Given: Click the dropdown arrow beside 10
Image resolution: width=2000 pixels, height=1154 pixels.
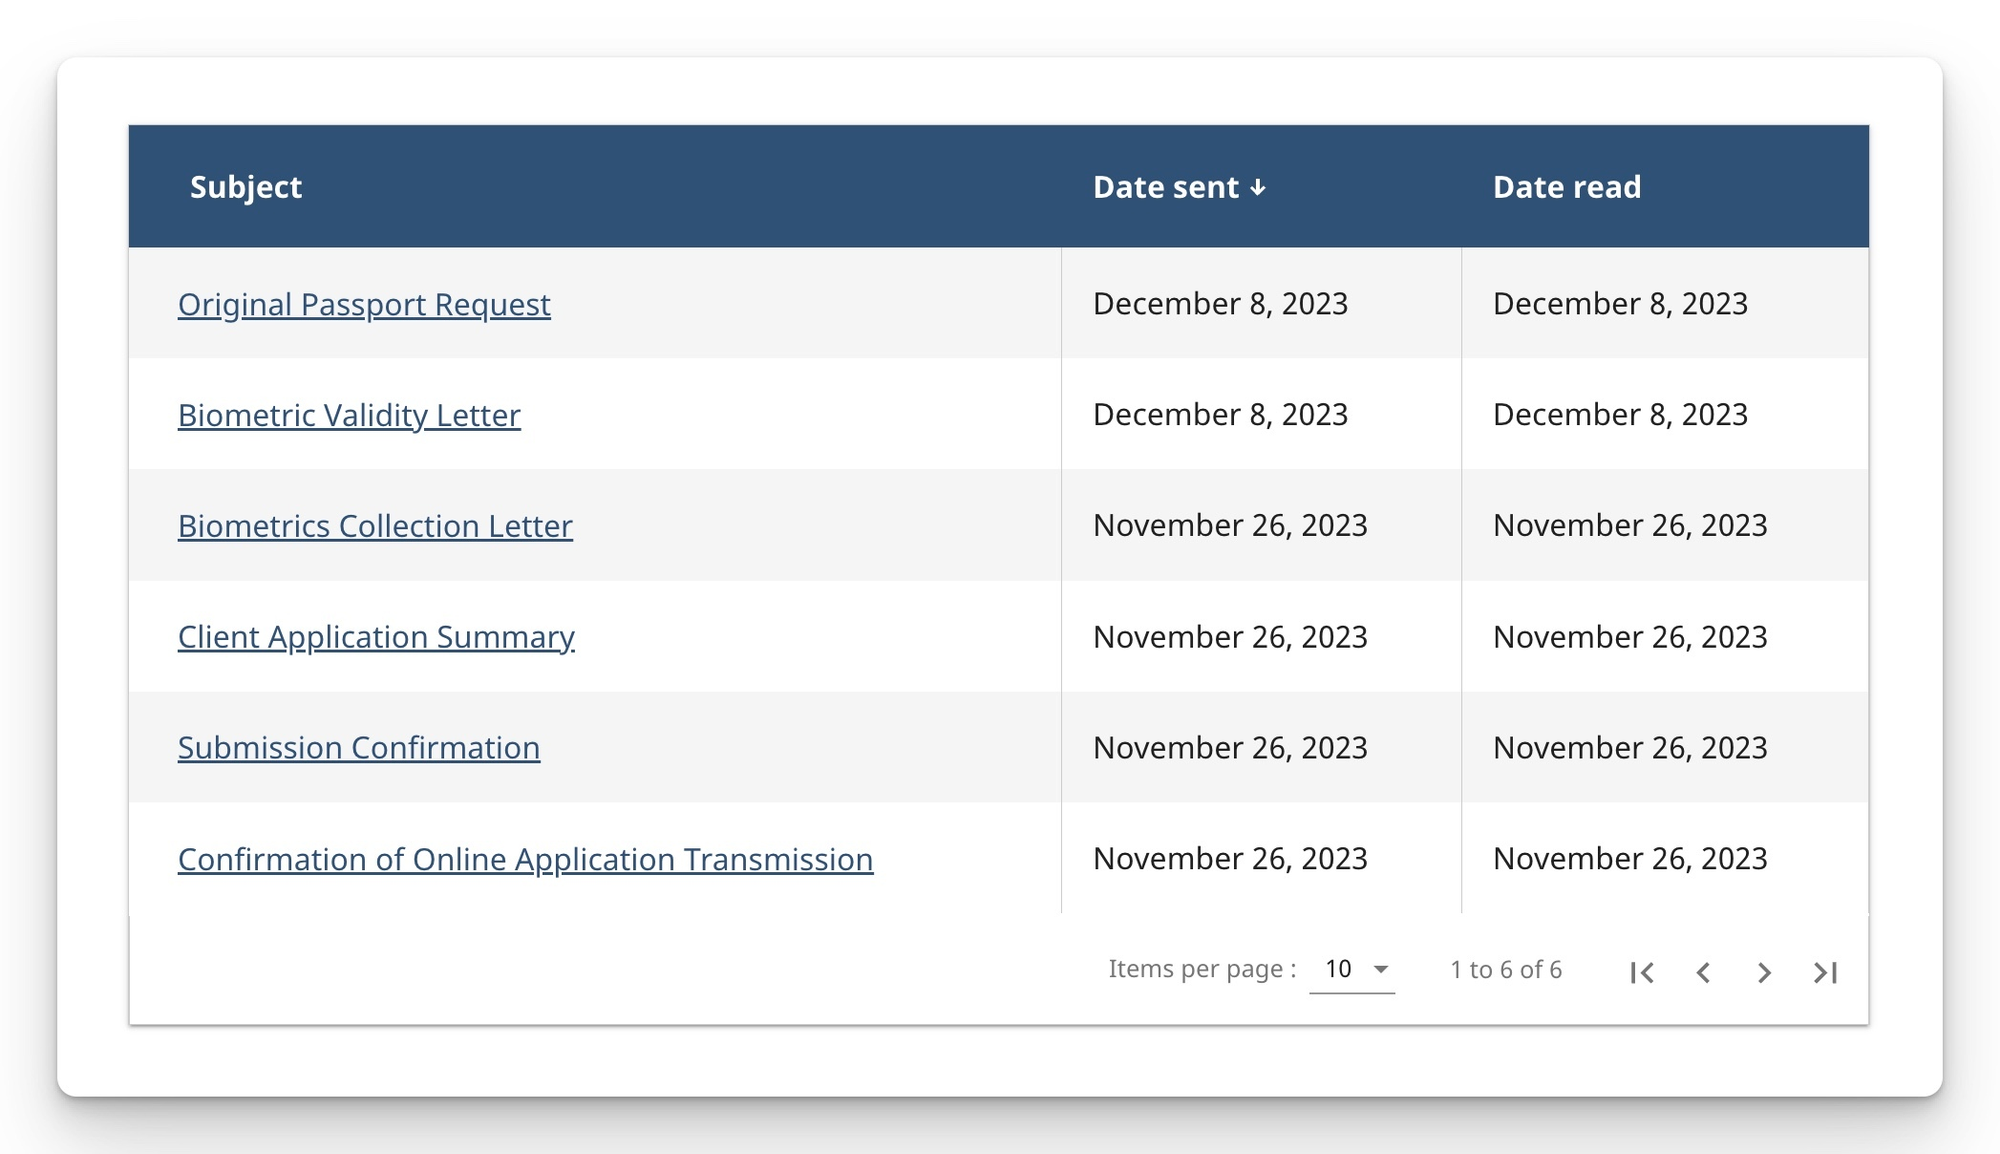Looking at the screenshot, I should (1381, 969).
